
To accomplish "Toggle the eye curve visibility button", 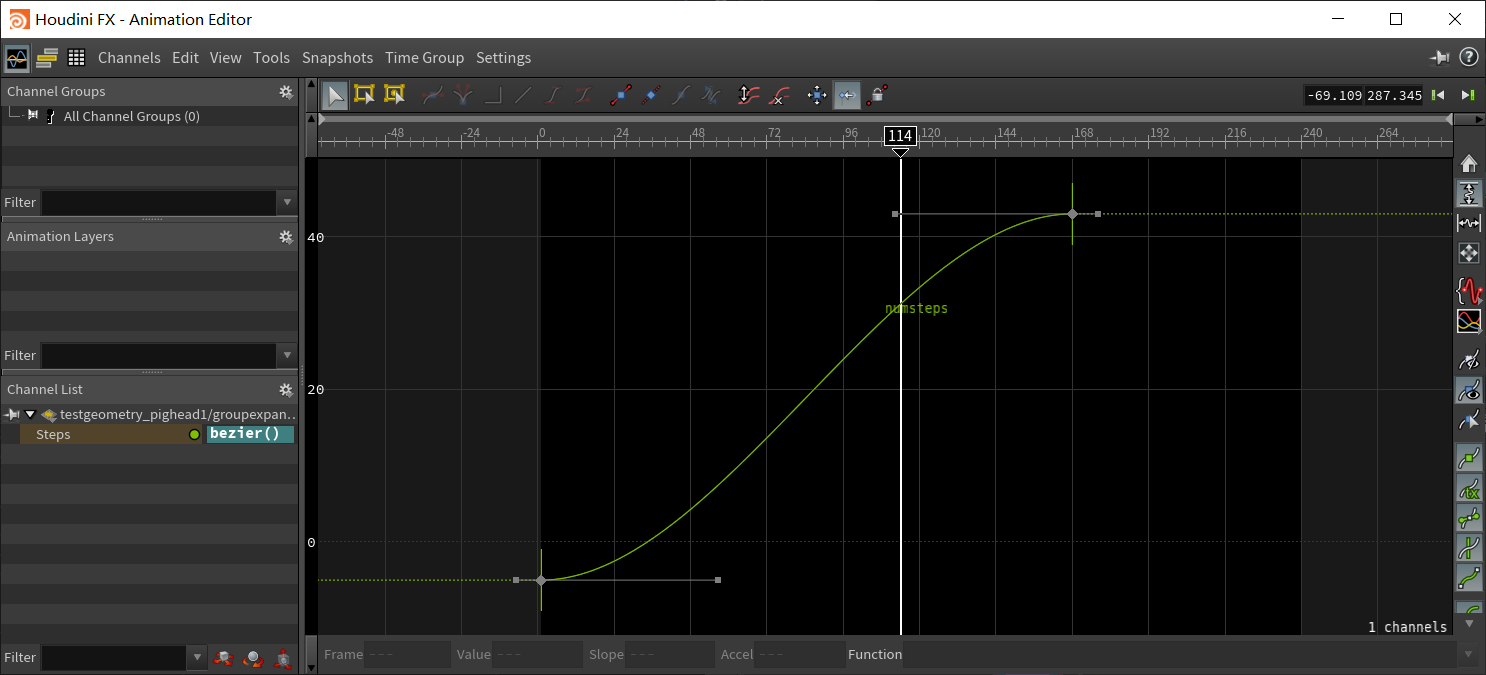I will [1469, 390].
